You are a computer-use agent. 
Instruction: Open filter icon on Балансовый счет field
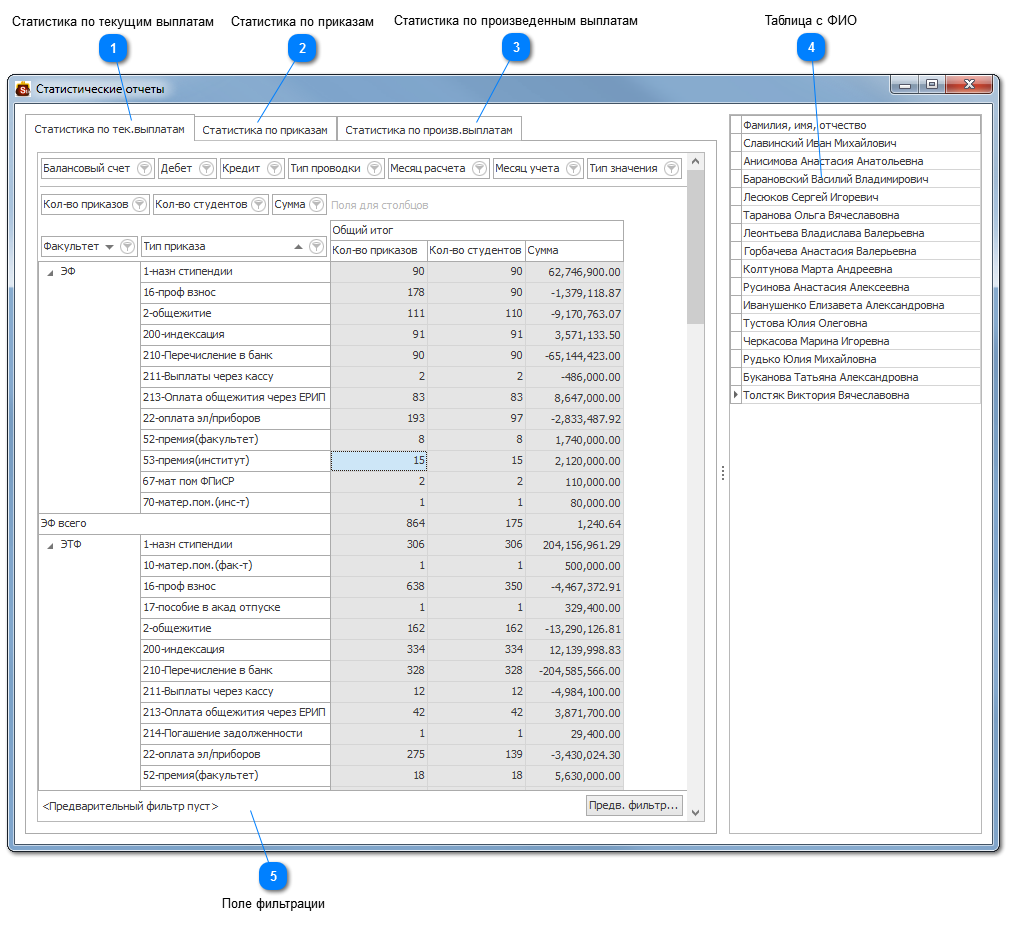point(145,169)
